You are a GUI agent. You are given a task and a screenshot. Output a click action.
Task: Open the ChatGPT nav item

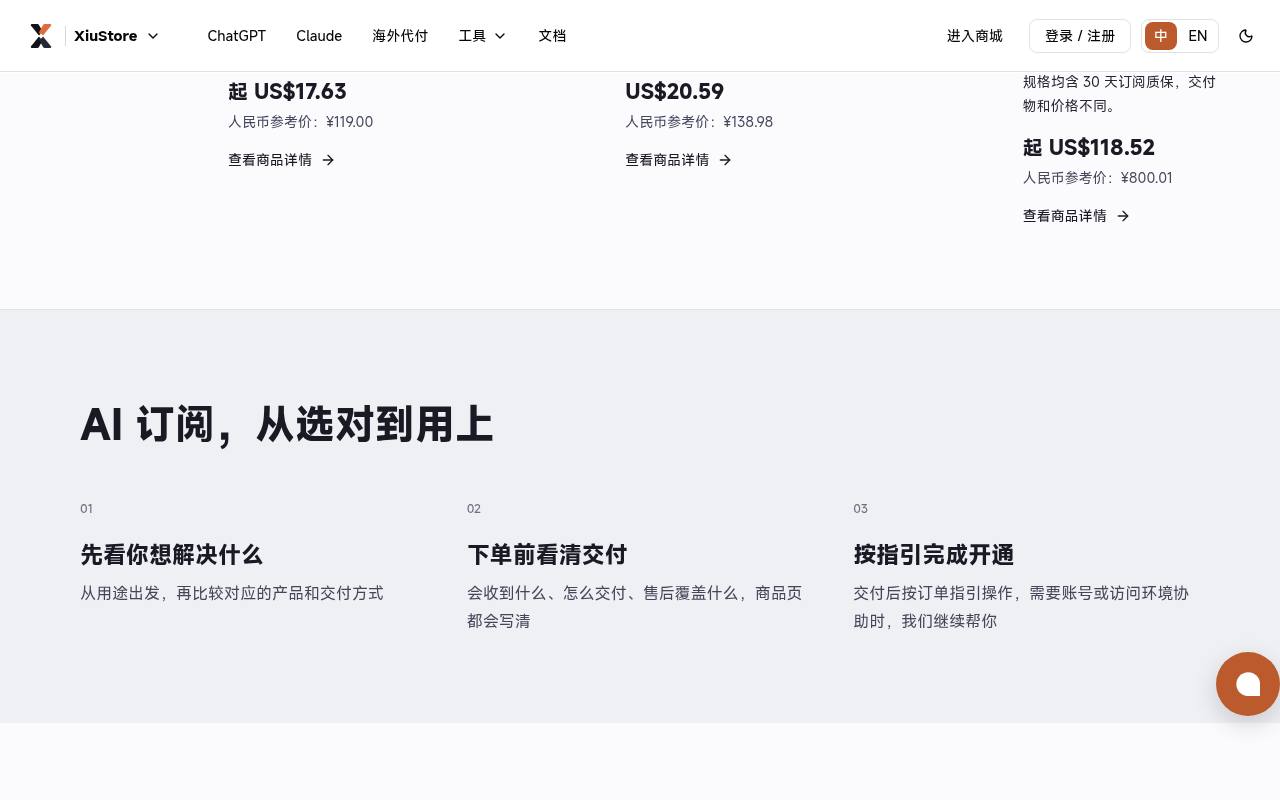click(x=237, y=36)
